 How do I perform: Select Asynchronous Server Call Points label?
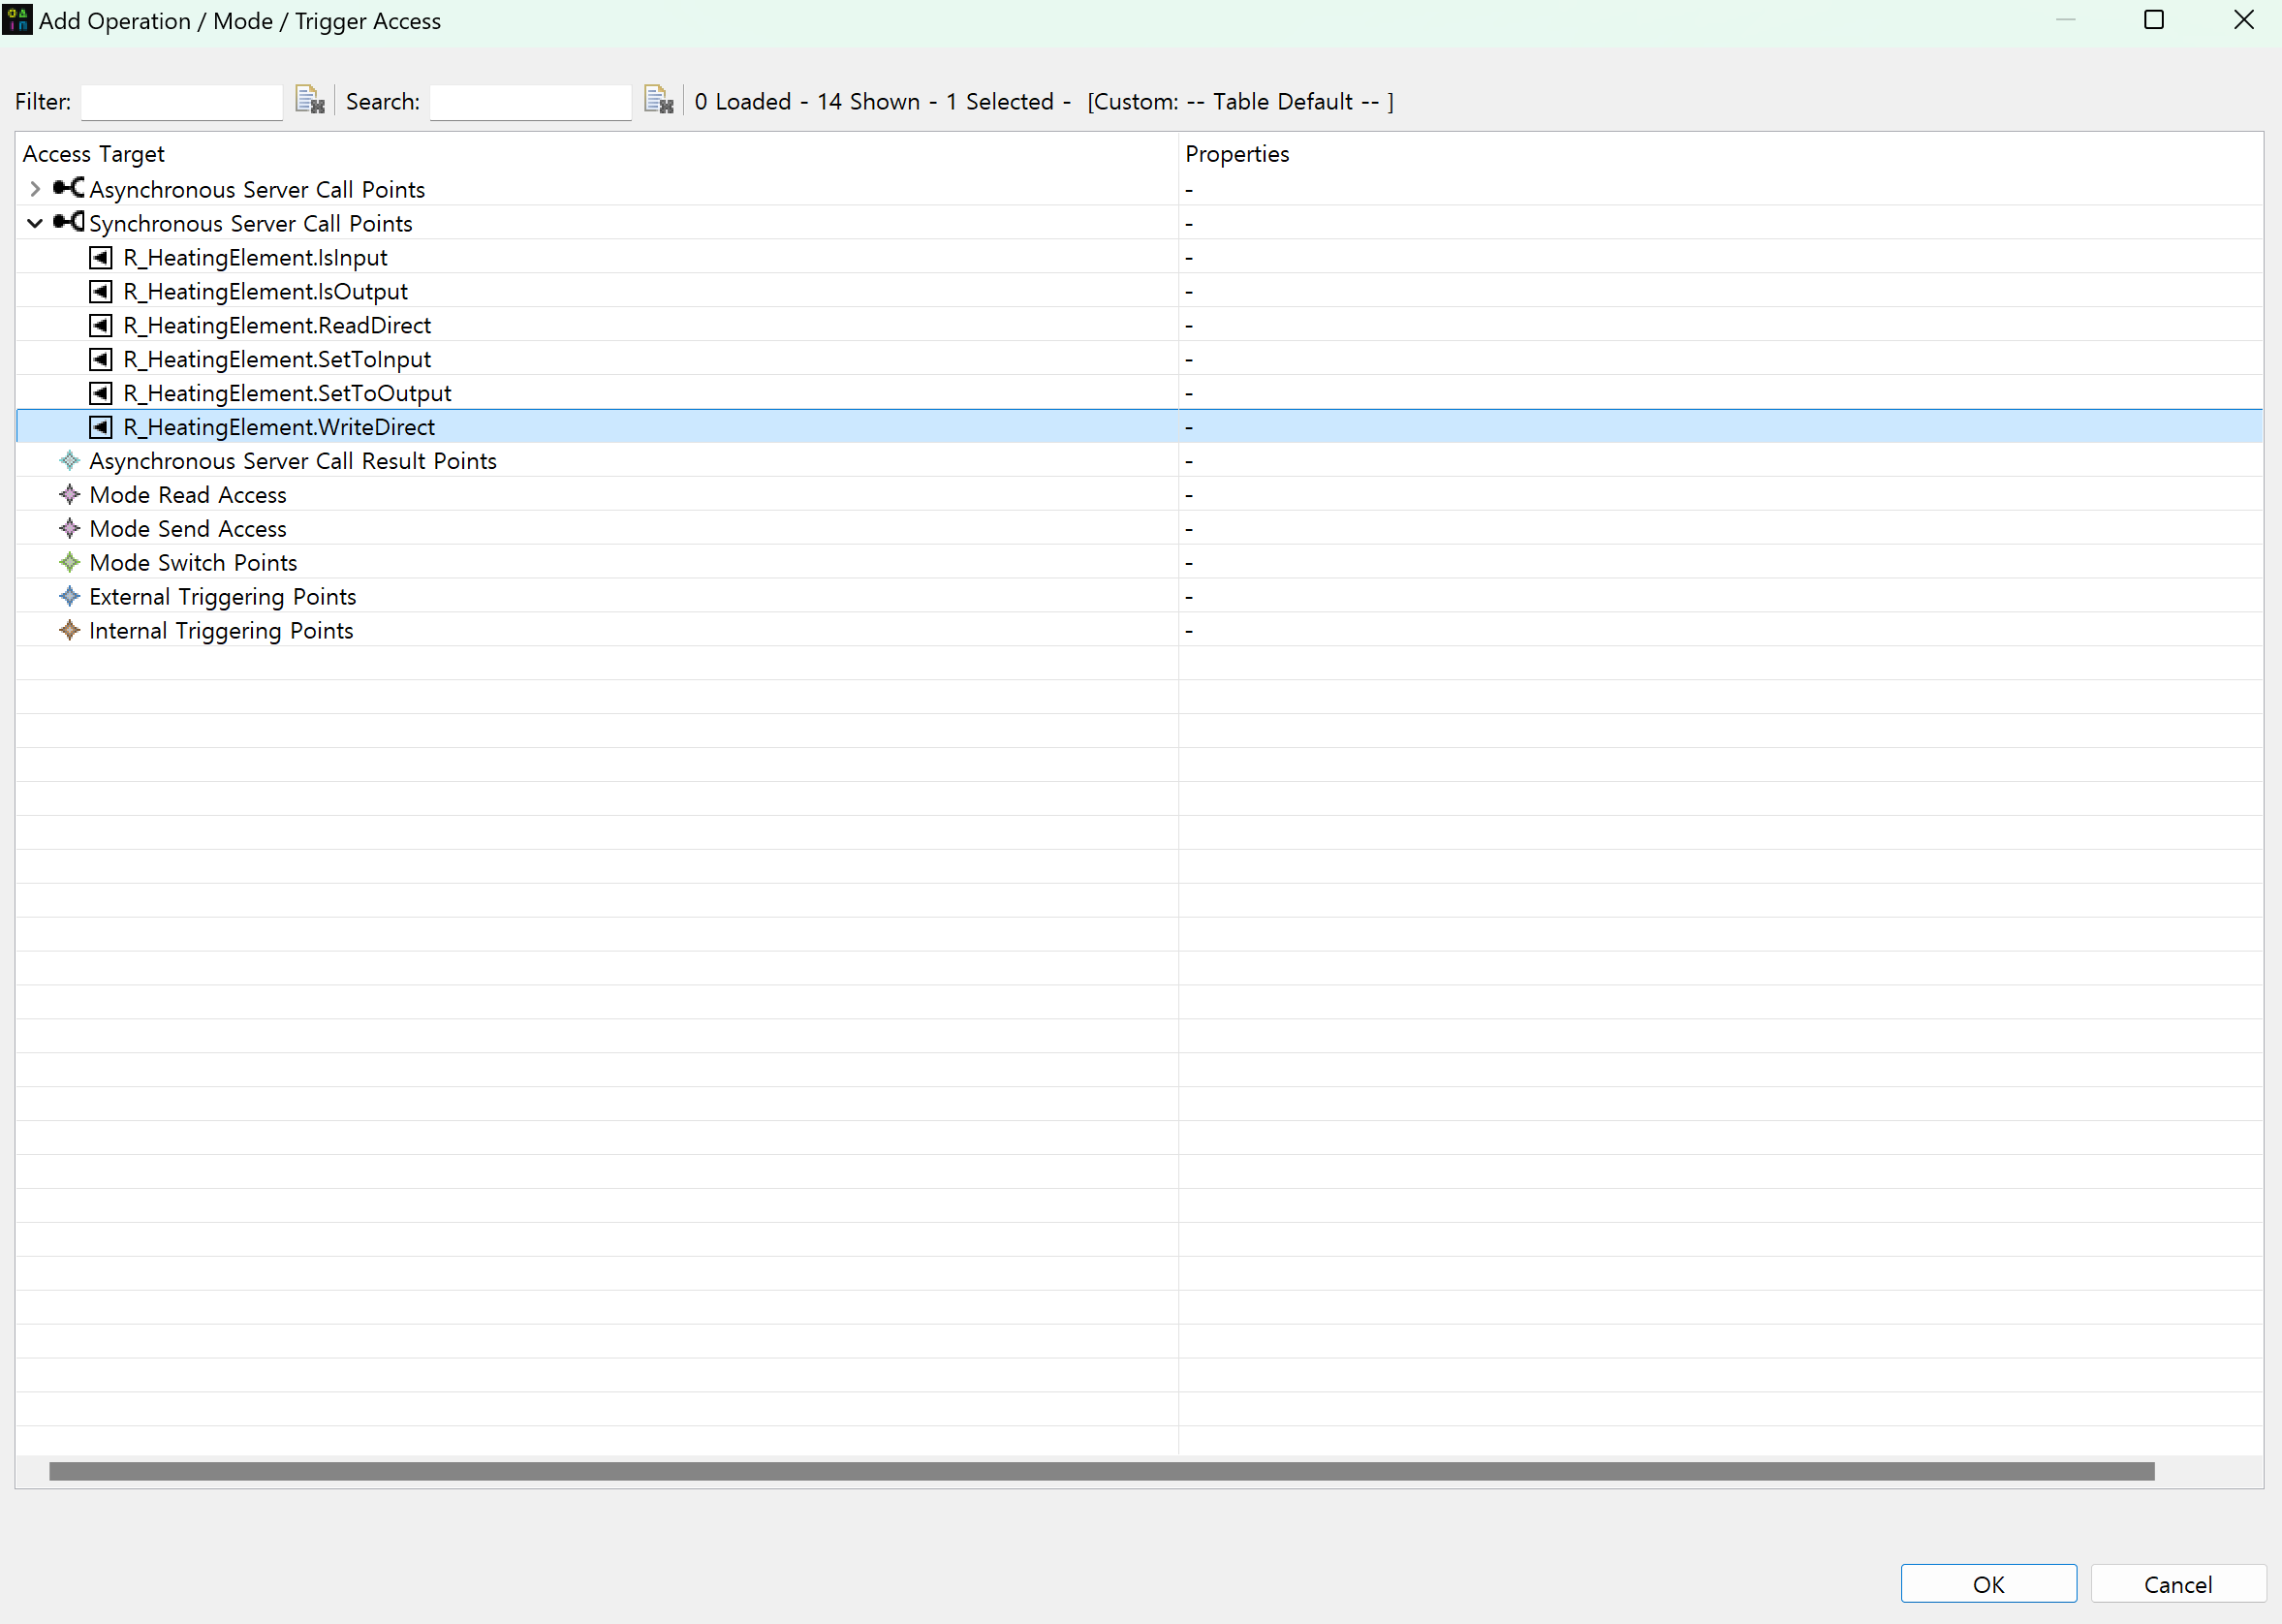tap(257, 189)
